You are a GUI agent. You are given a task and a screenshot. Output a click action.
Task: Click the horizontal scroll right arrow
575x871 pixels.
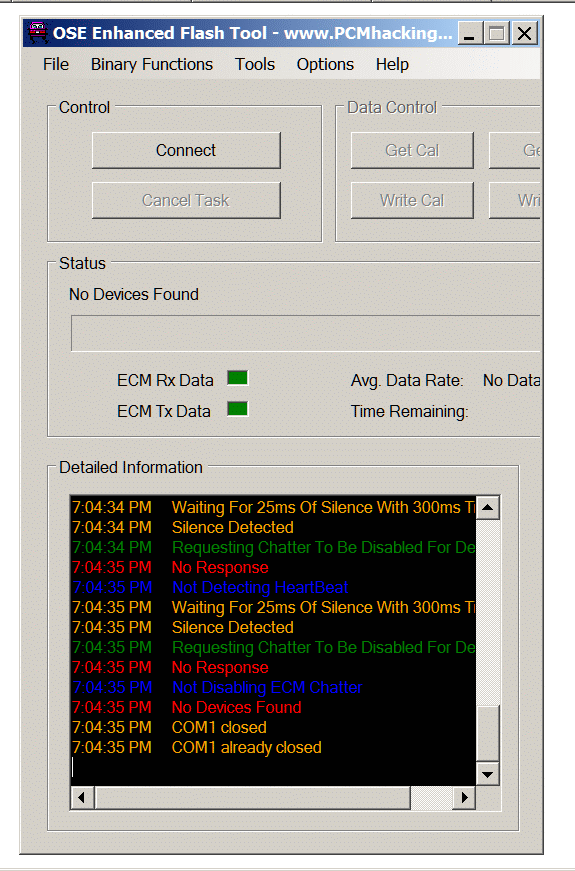(464, 798)
